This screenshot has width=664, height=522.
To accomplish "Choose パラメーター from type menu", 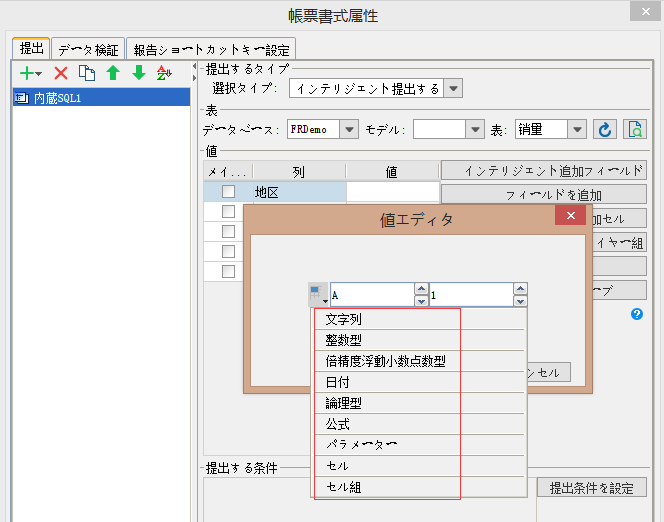I will (419, 445).
